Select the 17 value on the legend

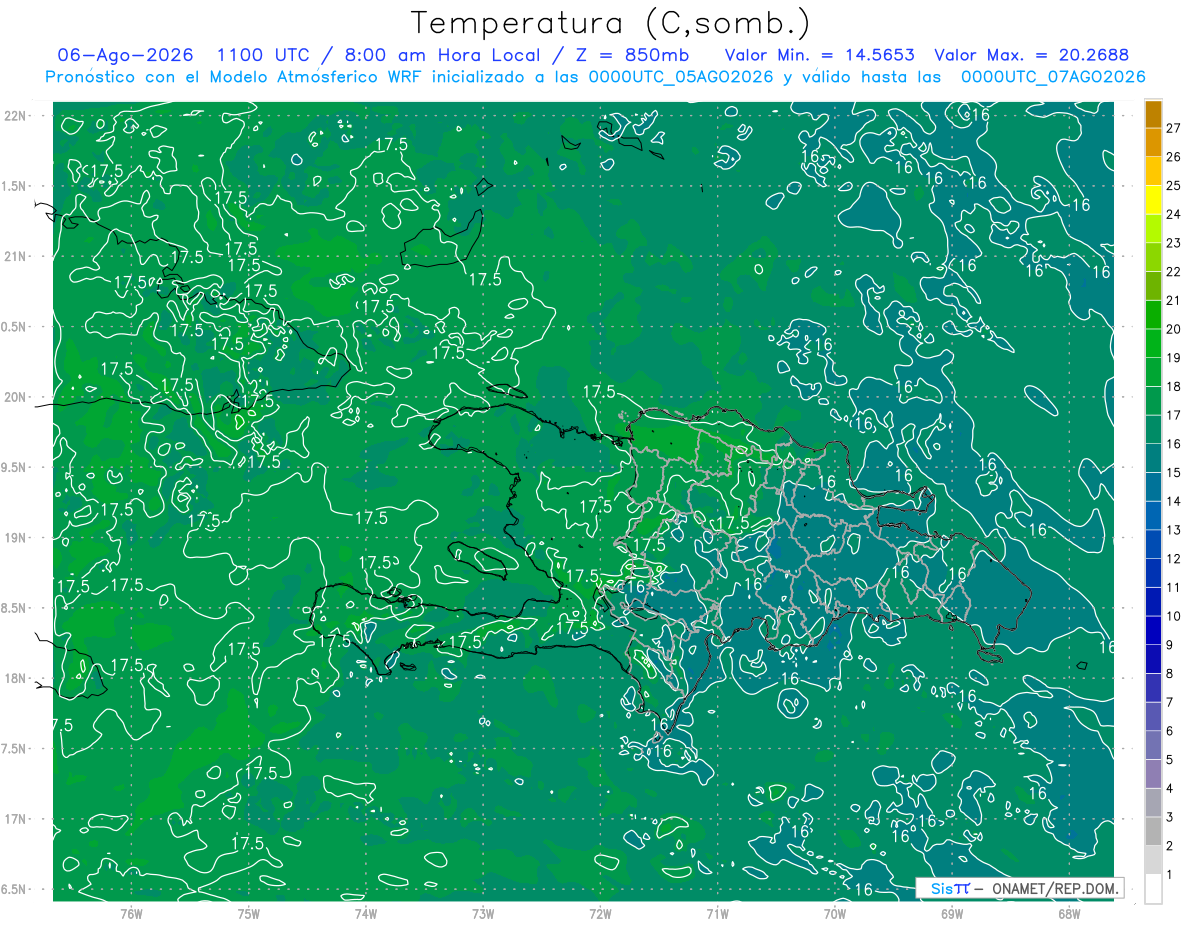point(1173,415)
